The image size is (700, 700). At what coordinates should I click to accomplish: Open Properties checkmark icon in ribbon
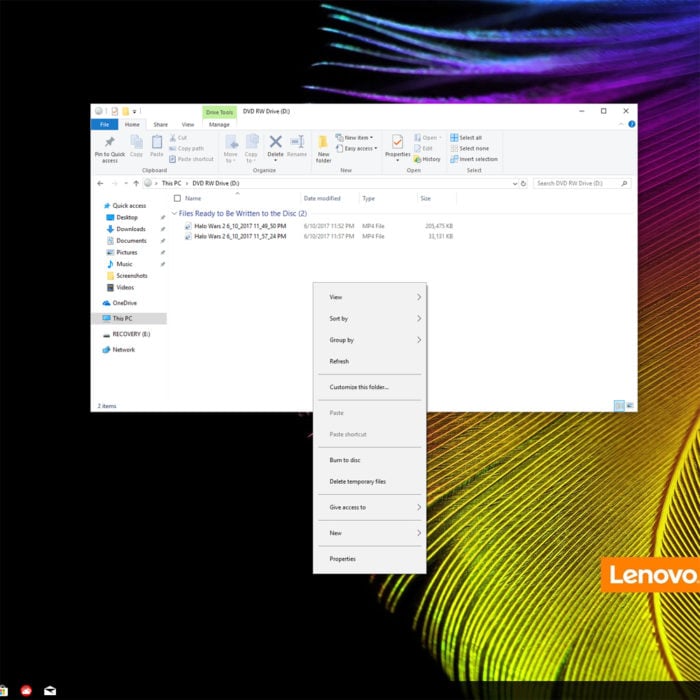[x=397, y=142]
